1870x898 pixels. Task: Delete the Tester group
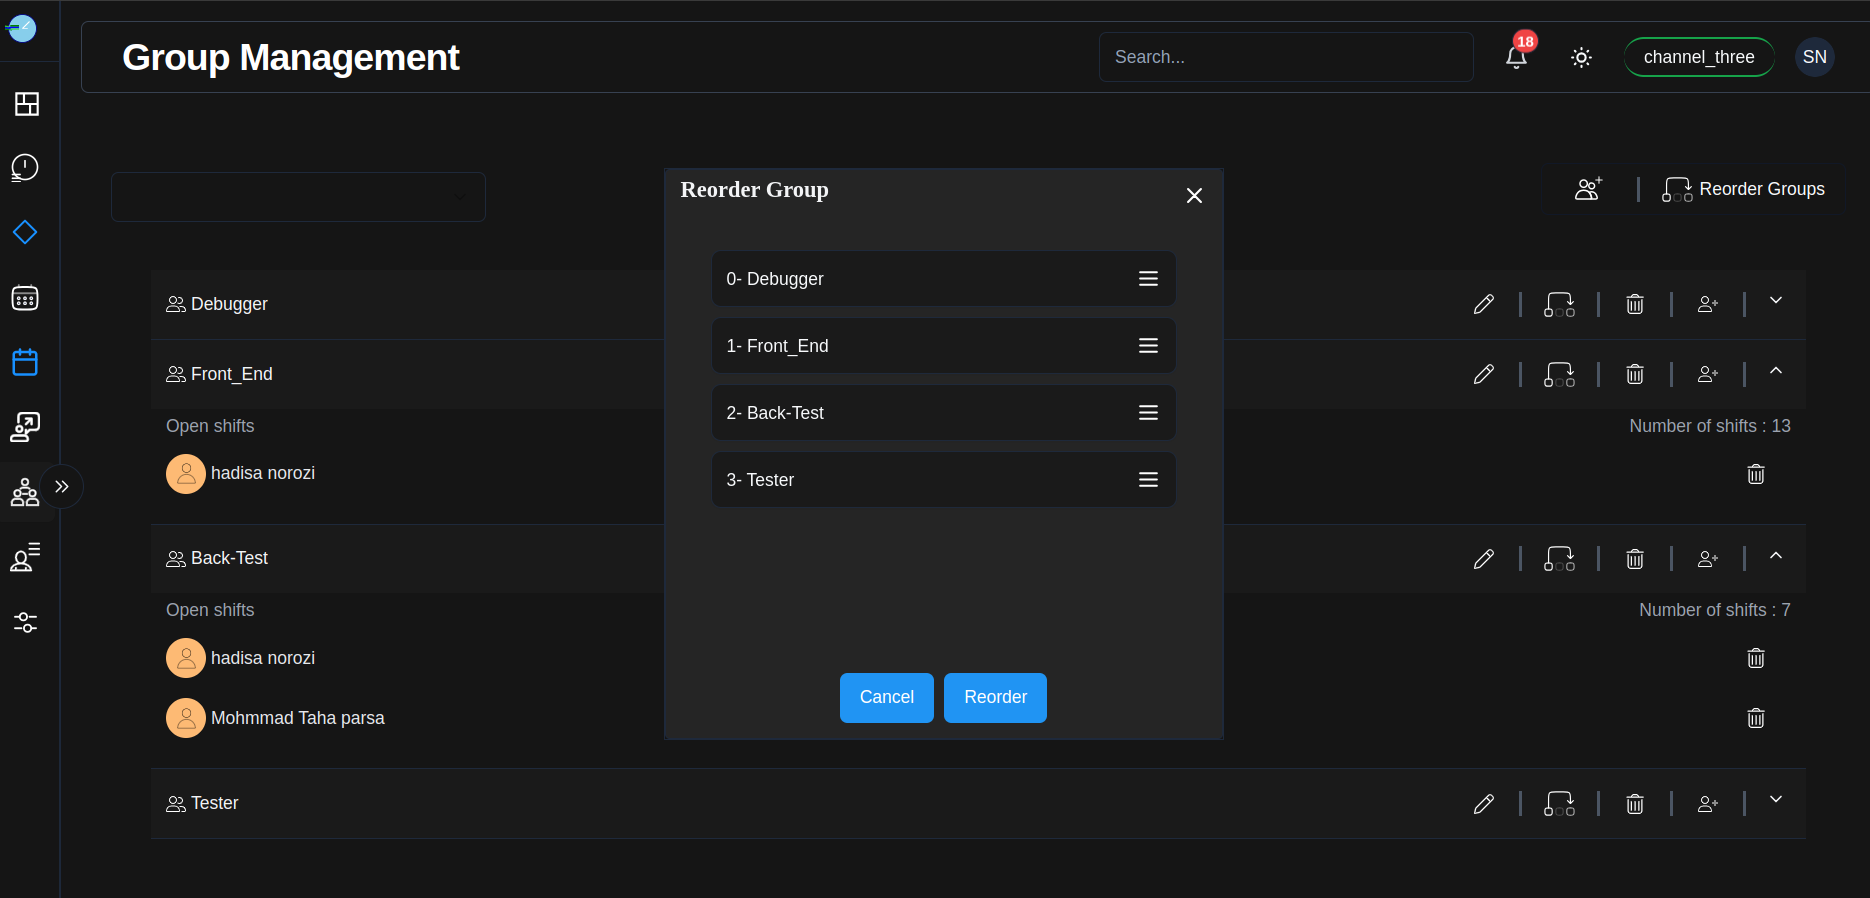click(x=1635, y=804)
